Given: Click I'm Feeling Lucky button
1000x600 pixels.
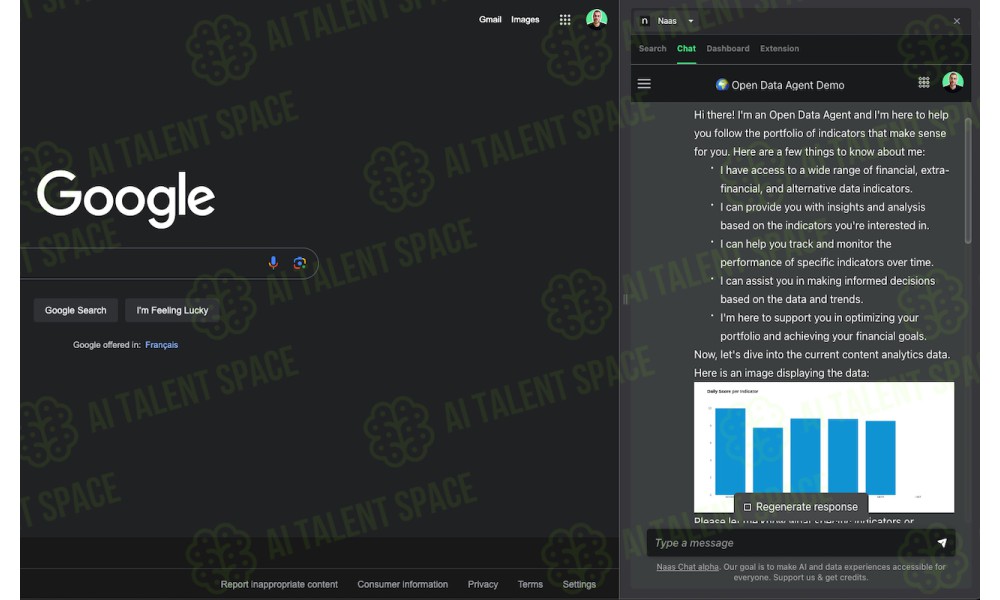Looking at the screenshot, I should click(172, 311).
